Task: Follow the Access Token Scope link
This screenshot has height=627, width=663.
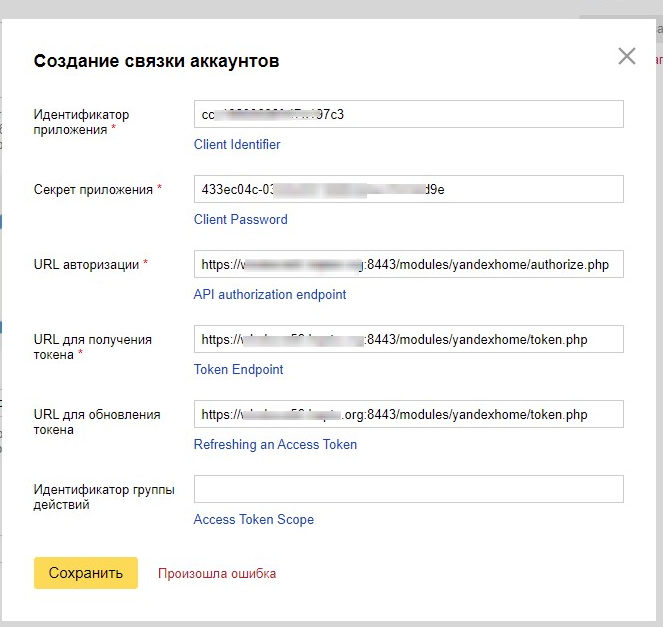Action: coord(254,519)
